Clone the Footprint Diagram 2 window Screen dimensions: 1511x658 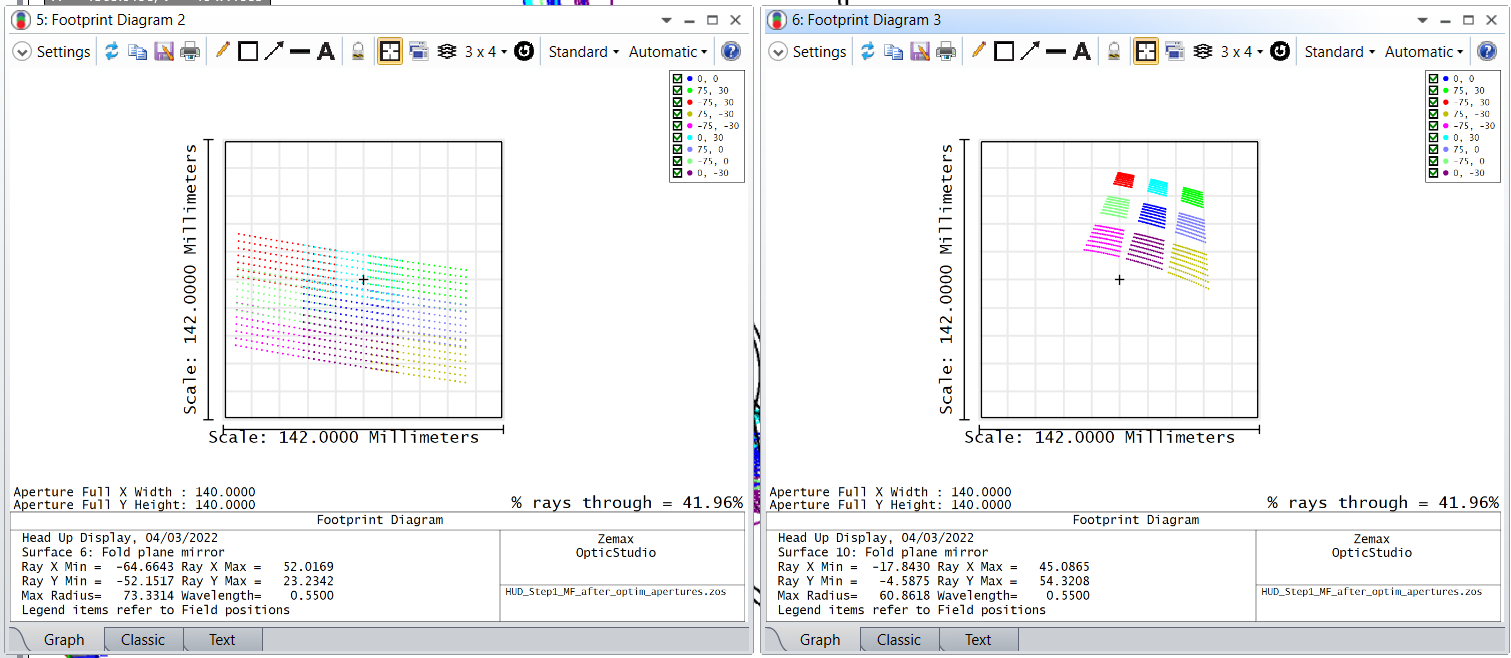419,52
